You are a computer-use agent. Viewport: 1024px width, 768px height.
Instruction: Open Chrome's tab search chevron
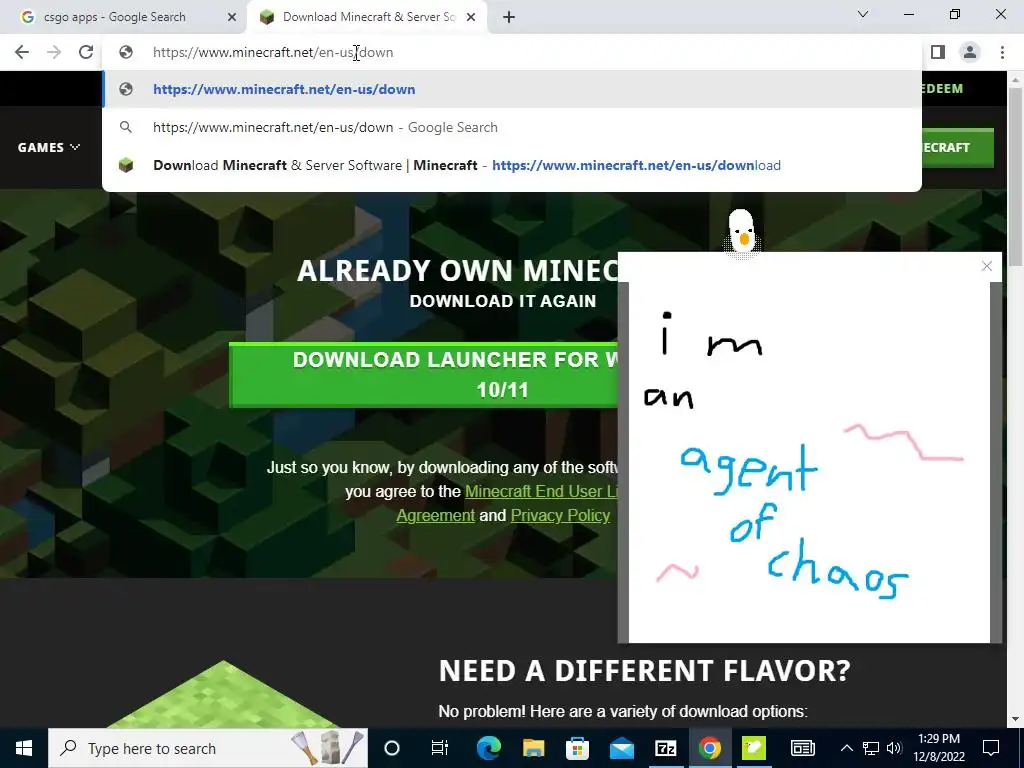pyautogui.click(x=863, y=14)
